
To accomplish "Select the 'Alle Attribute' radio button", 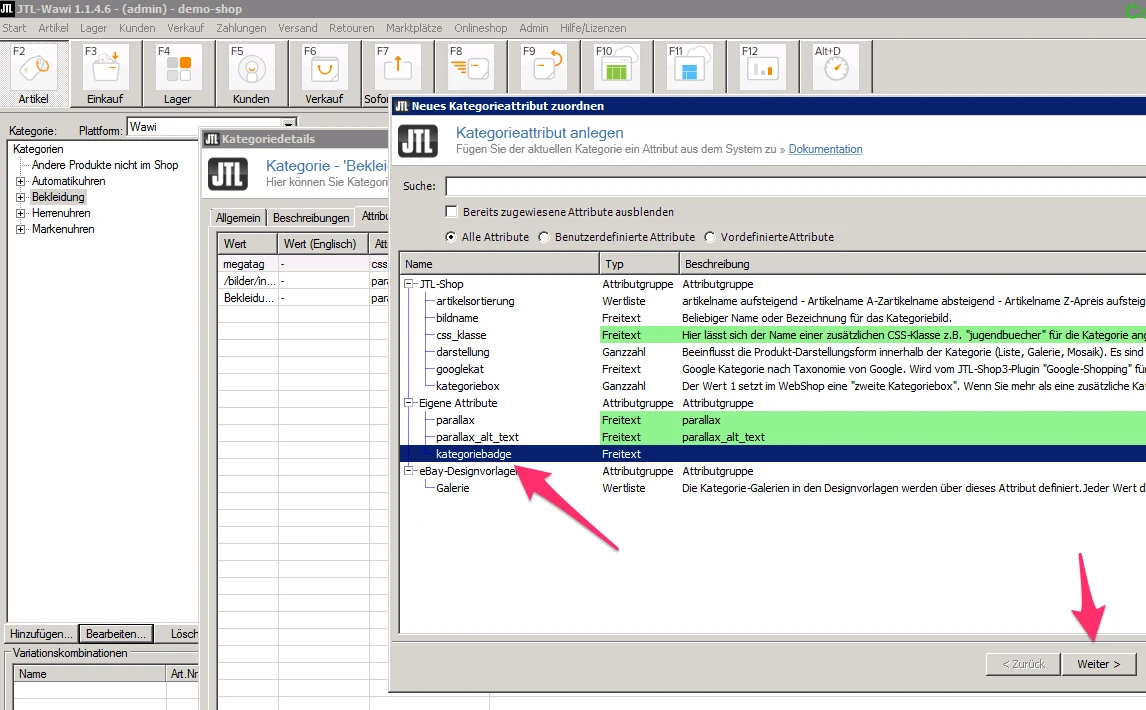I will pos(450,237).
